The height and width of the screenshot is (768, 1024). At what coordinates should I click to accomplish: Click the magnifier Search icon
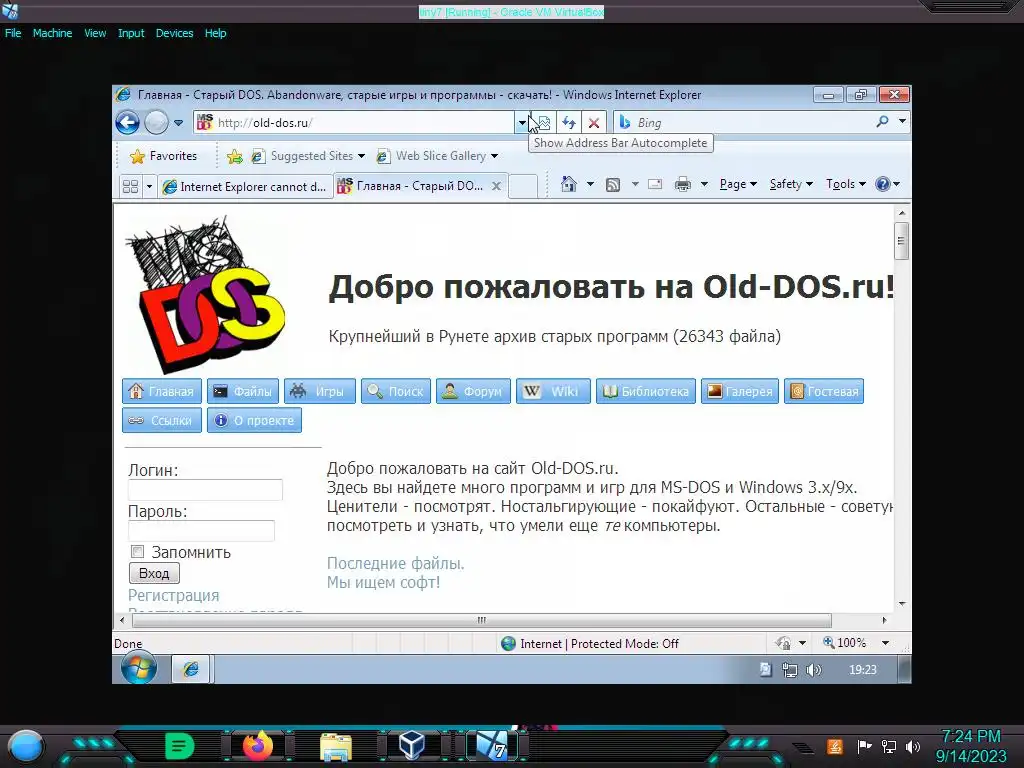pos(882,121)
